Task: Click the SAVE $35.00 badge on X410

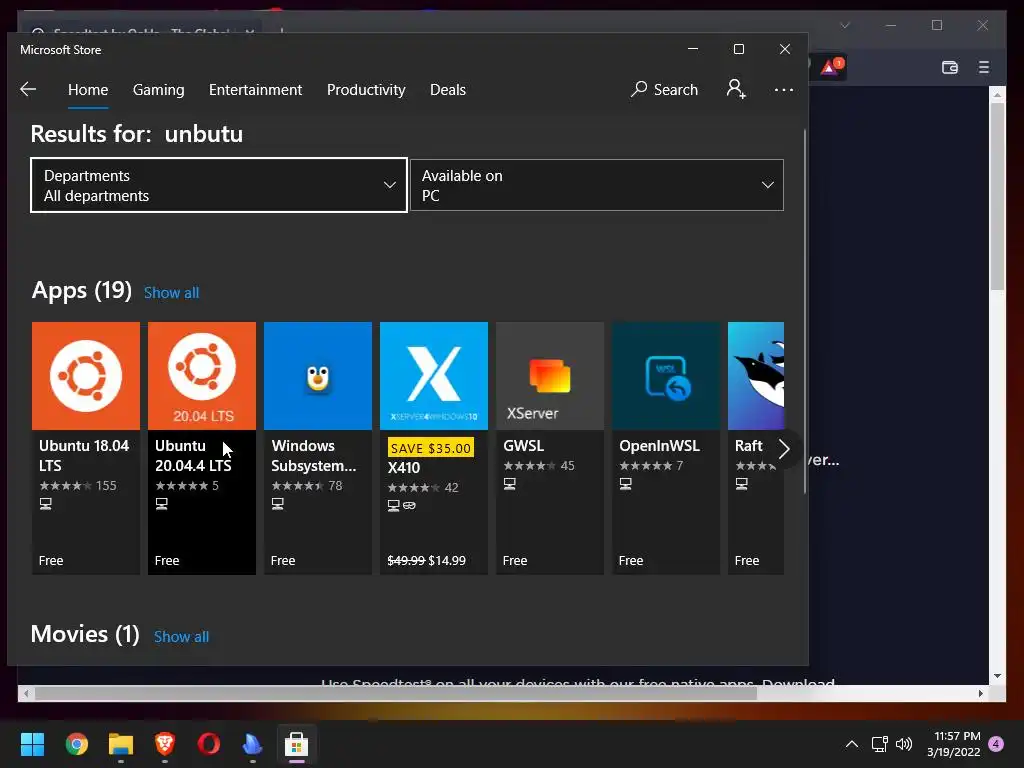Action: (430, 448)
